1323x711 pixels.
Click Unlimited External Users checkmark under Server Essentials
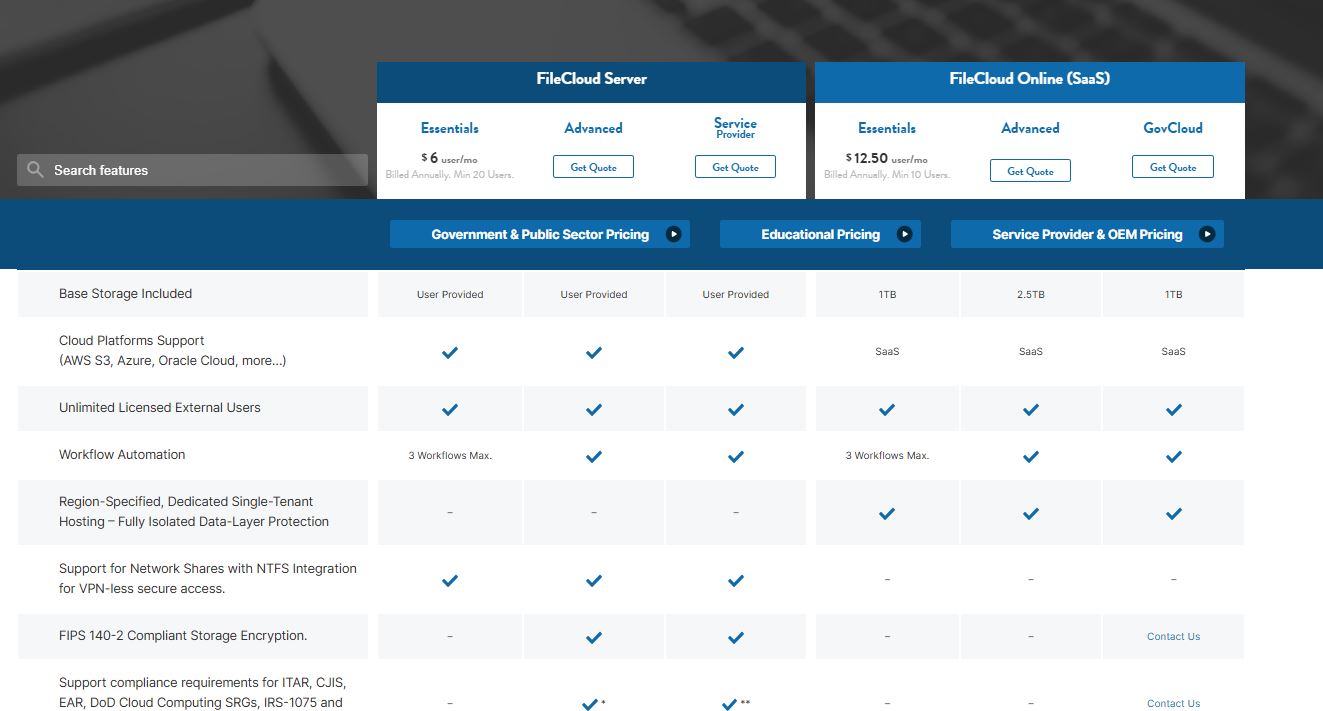click(x=449, y=408)
